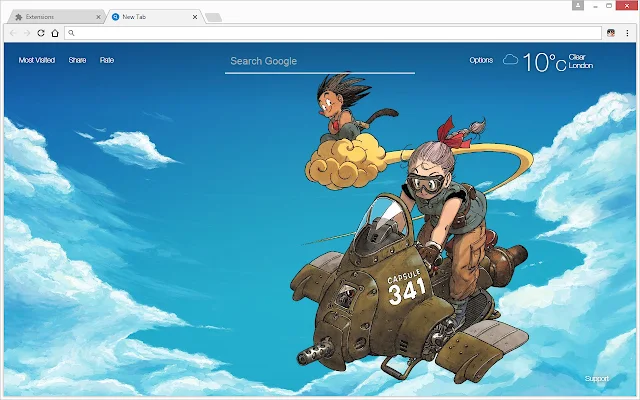
Task: Open a new tab with the blank tab button
Action: click(213, 17)
